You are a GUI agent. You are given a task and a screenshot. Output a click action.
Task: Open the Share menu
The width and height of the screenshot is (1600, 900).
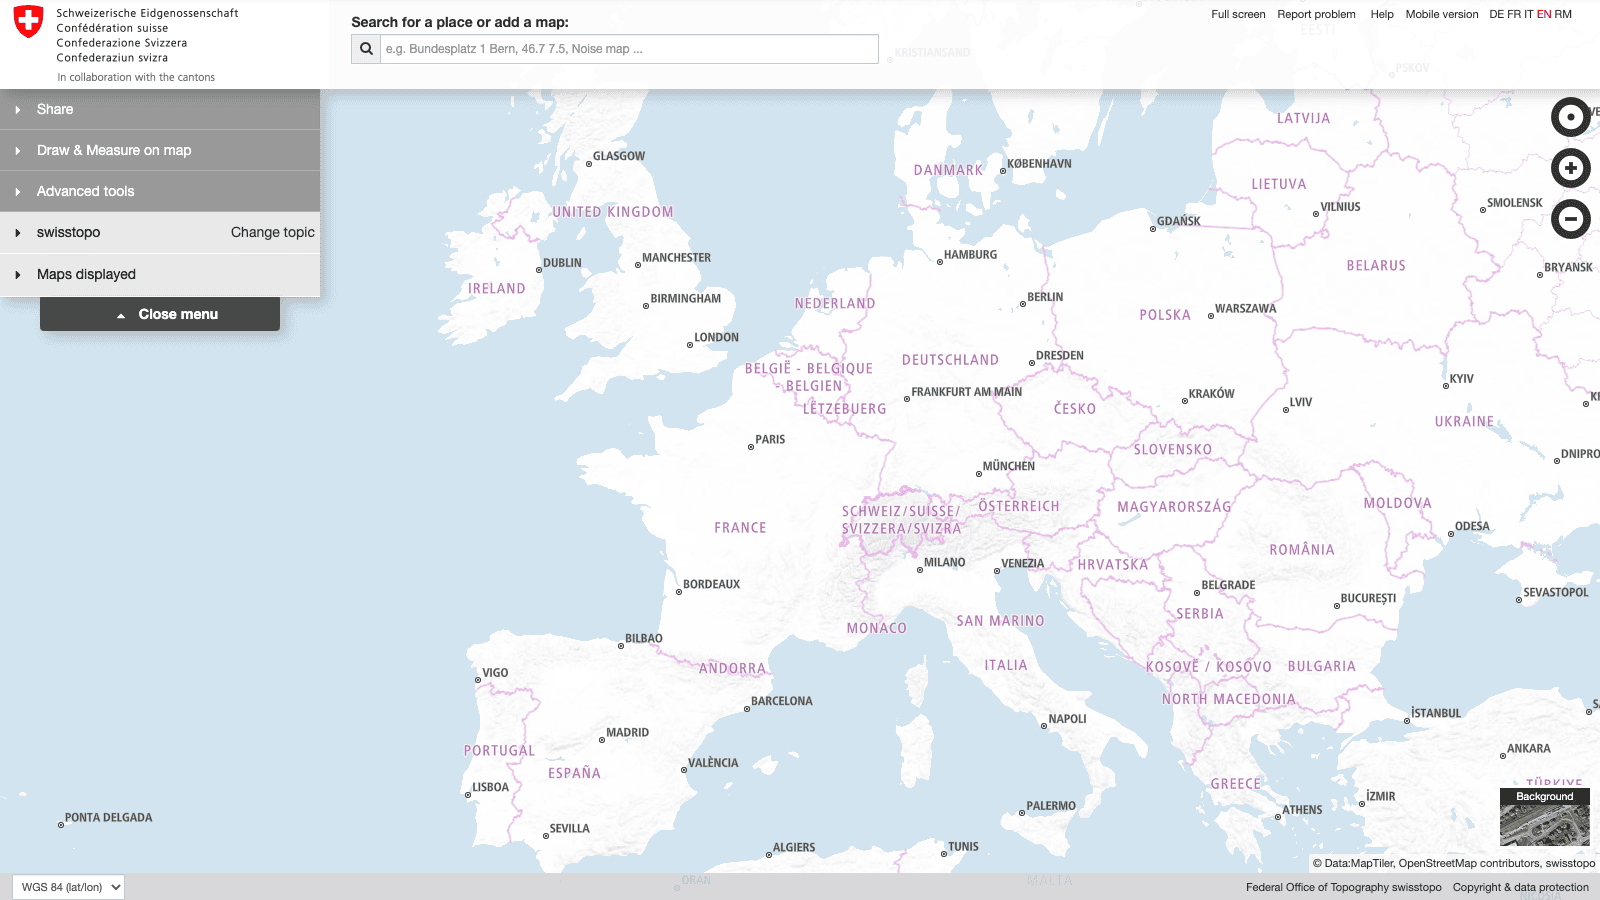(x=55, y=109)
